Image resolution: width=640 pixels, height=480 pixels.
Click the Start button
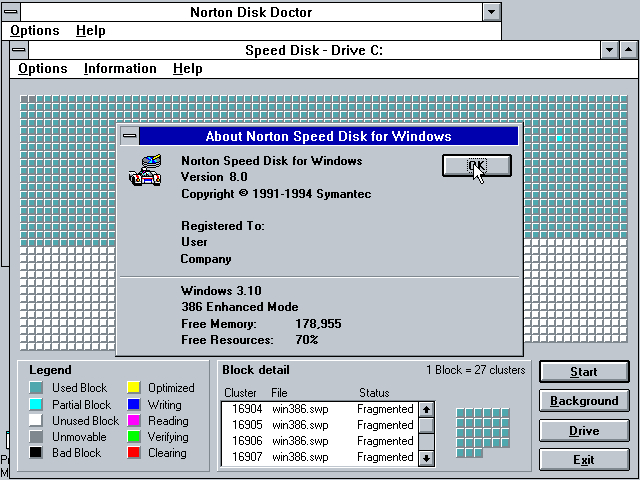(584, 372)
